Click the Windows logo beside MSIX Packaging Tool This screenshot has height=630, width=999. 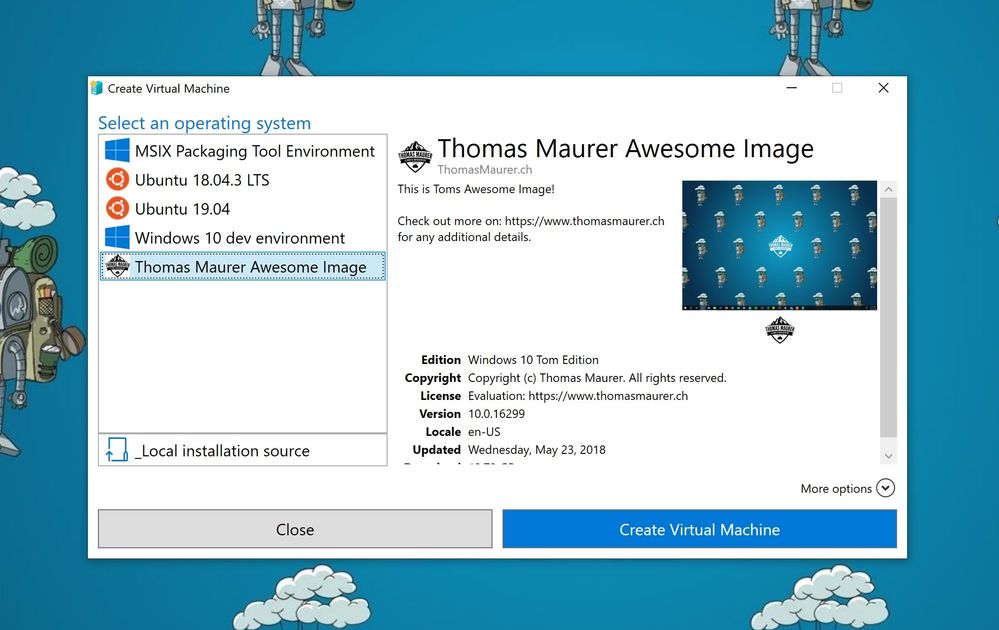point(117,150)
